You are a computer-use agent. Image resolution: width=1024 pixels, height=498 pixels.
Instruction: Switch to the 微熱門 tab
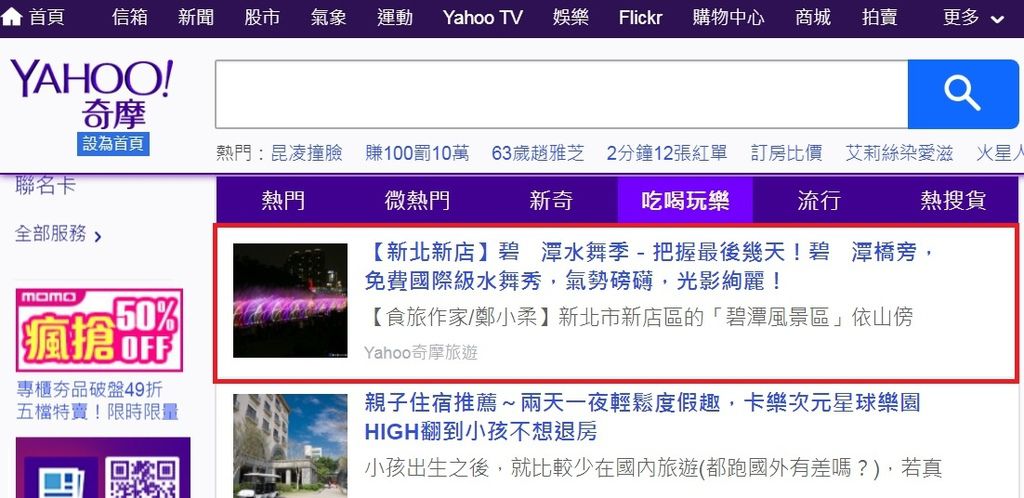(x=417, y=200)
